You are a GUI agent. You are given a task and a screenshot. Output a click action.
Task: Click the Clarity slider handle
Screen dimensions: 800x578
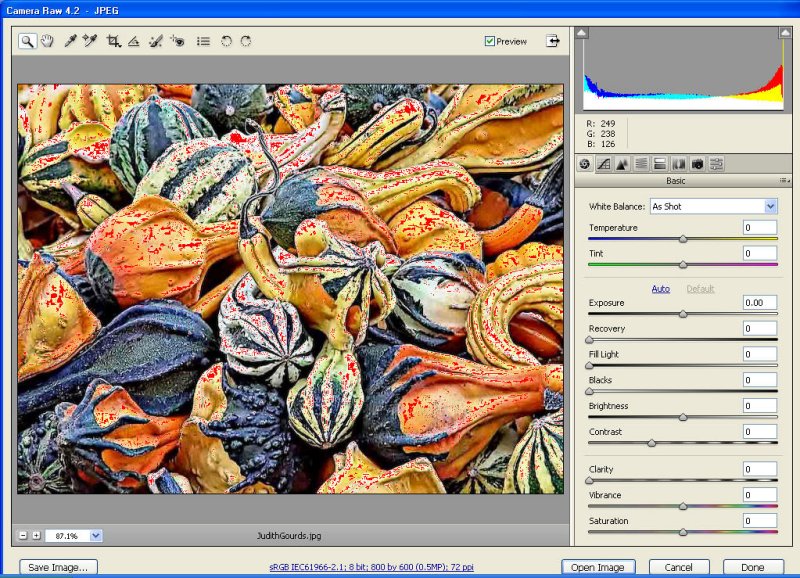pos(589,481)
